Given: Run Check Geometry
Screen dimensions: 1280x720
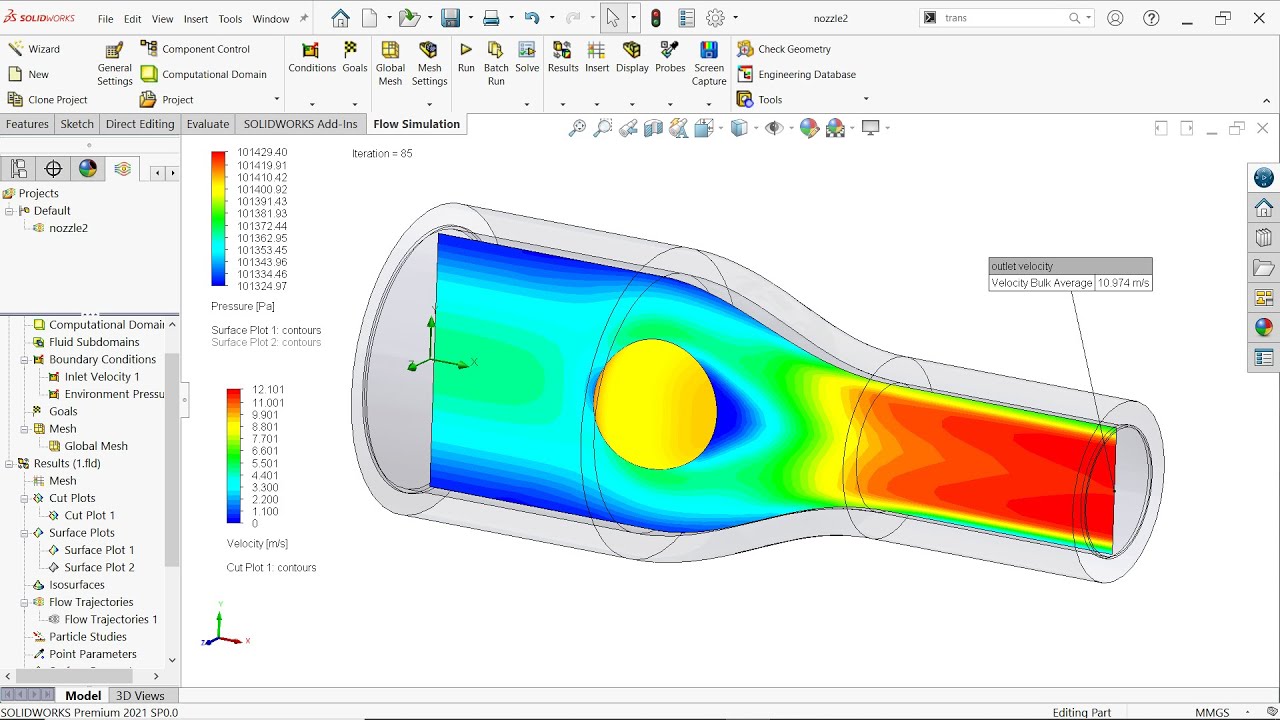Looking at the screenshot, I should pyautogui.click(x=784, y=49).
